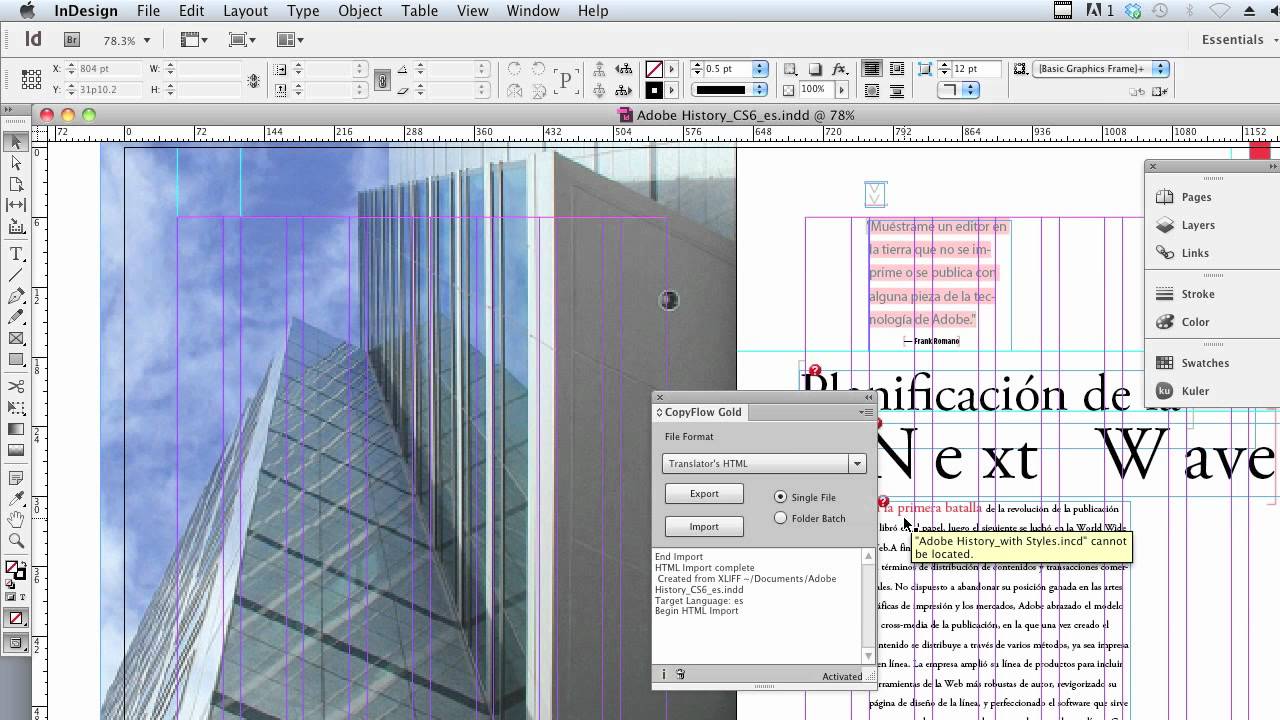Select the Pencil tool

(16, 317)
